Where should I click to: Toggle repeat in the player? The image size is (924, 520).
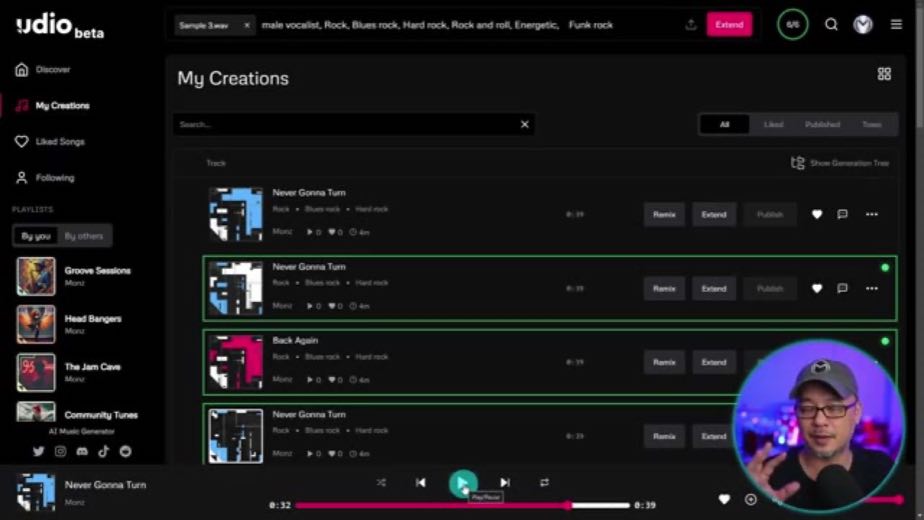[544, 483]
